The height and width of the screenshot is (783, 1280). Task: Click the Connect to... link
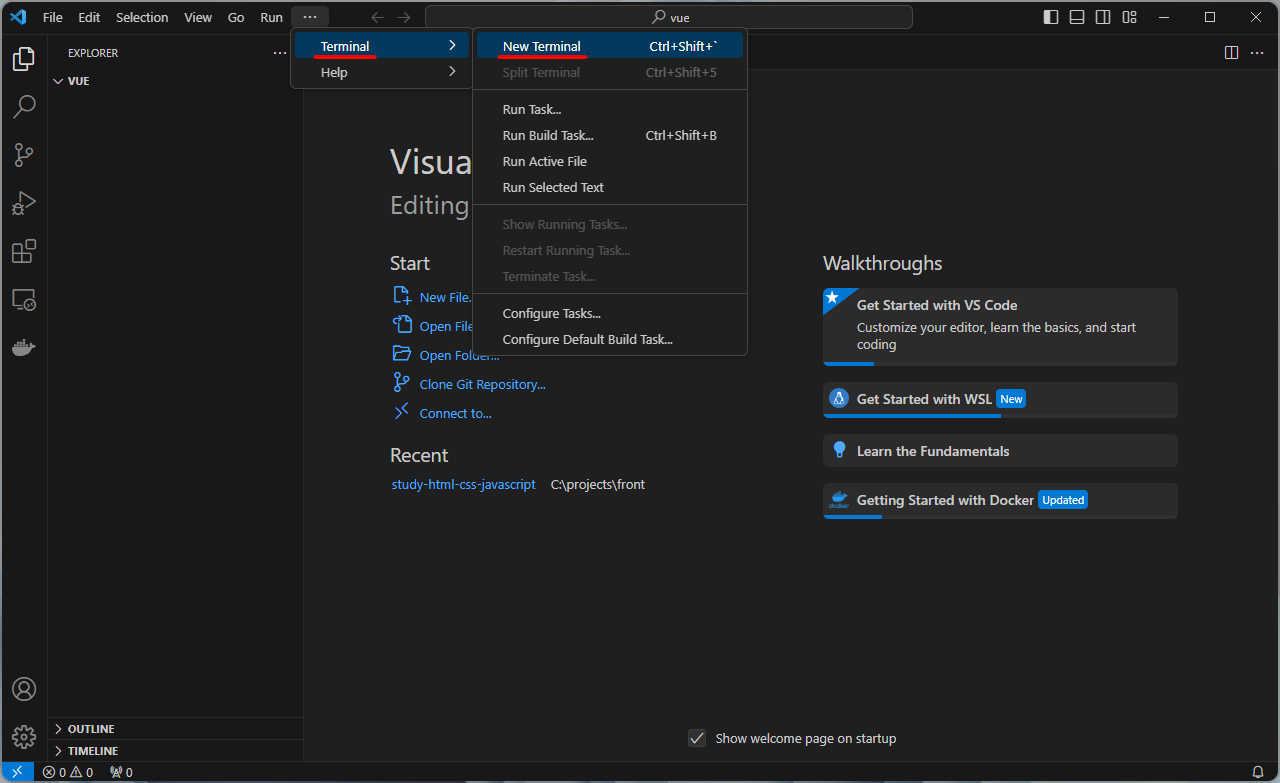click(x=455, y=413)
